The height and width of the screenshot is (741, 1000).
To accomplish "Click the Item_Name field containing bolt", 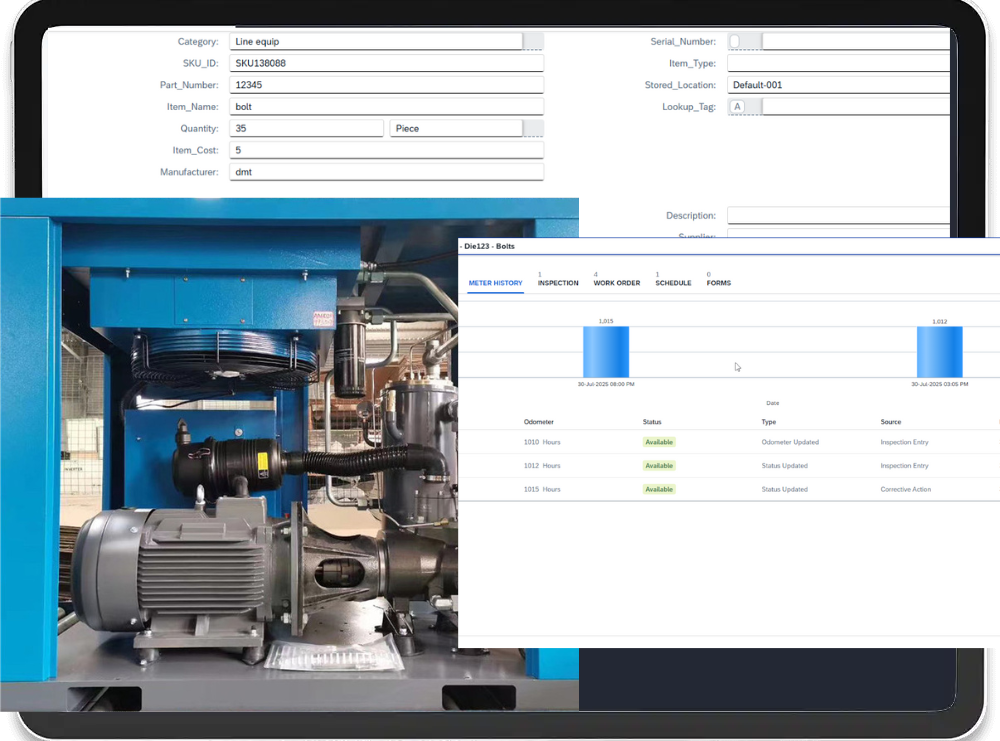I will (x=386, y=107).
